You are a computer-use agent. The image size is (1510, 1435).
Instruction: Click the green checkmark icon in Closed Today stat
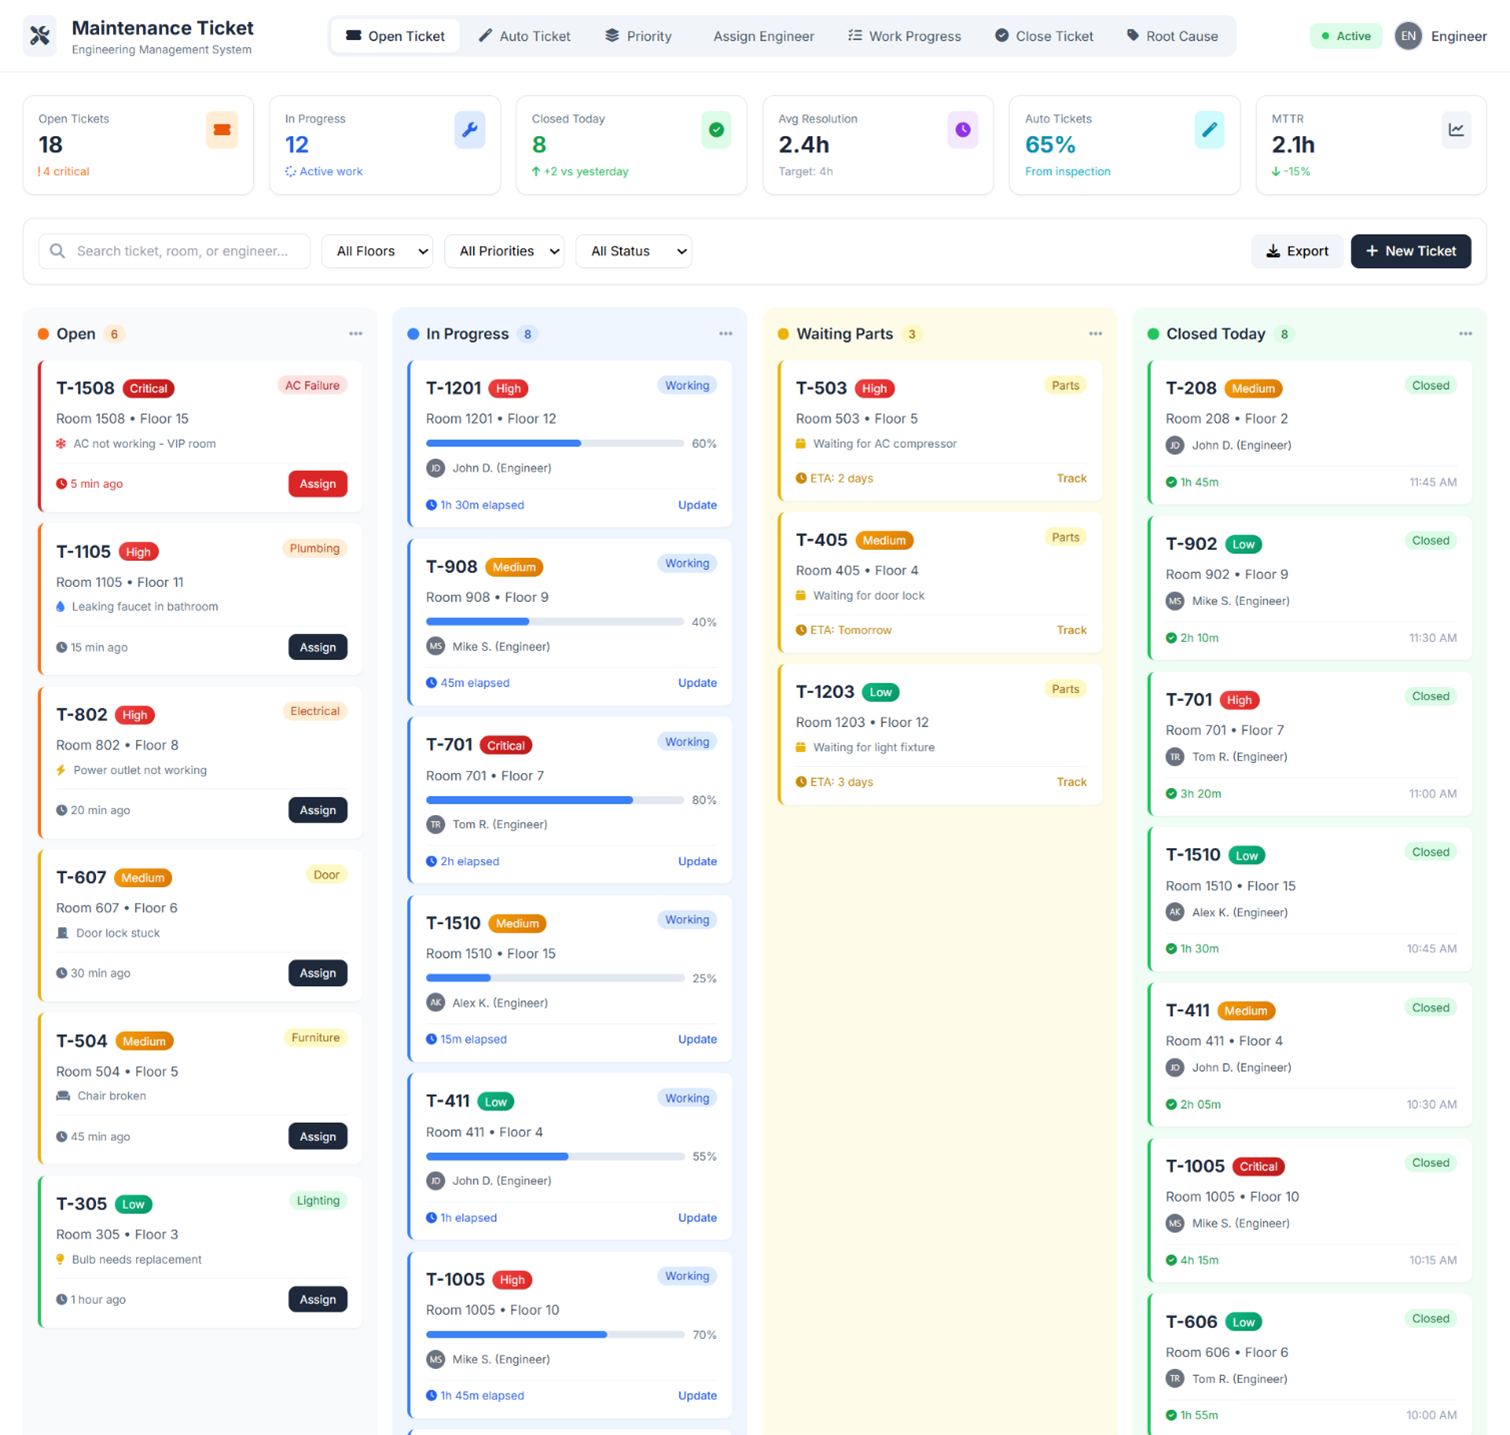point(716,130)
